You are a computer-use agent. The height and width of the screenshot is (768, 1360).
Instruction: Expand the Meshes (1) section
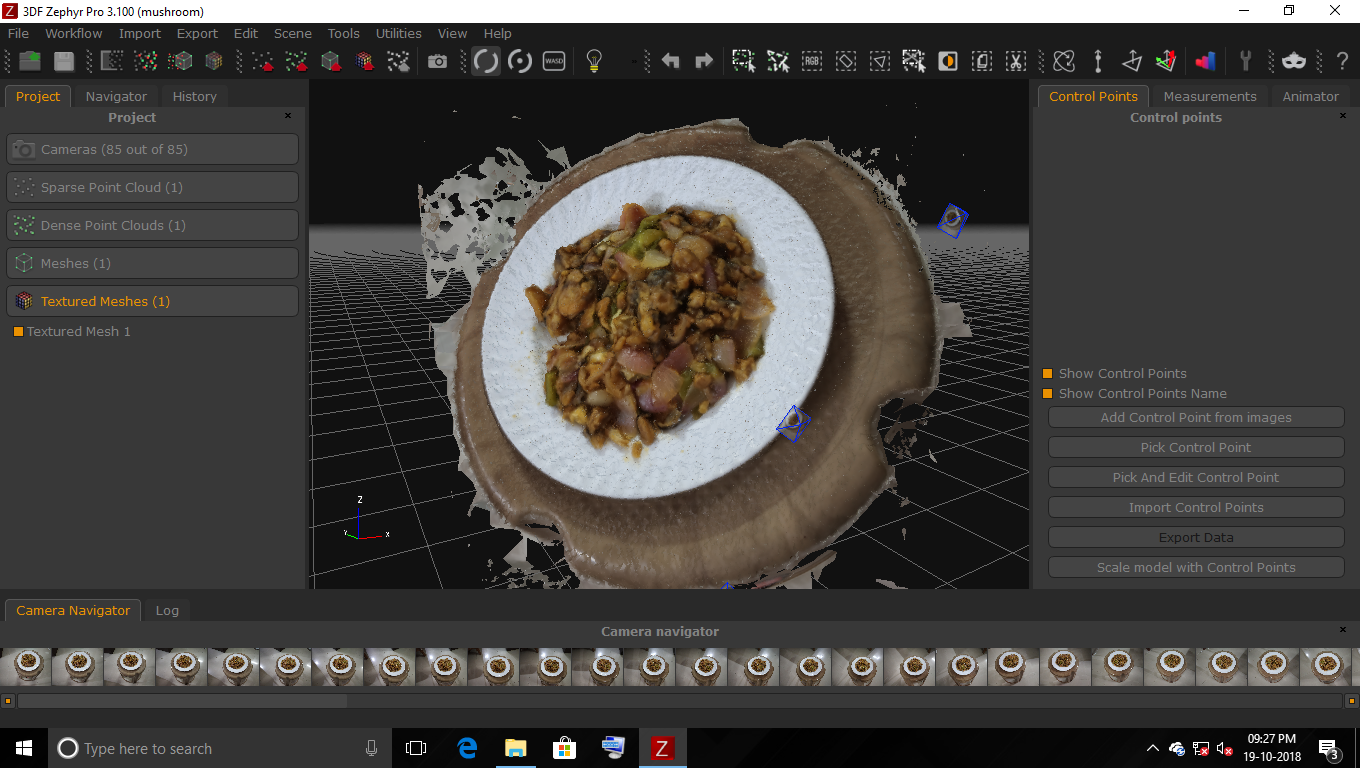tap(153, 263)
